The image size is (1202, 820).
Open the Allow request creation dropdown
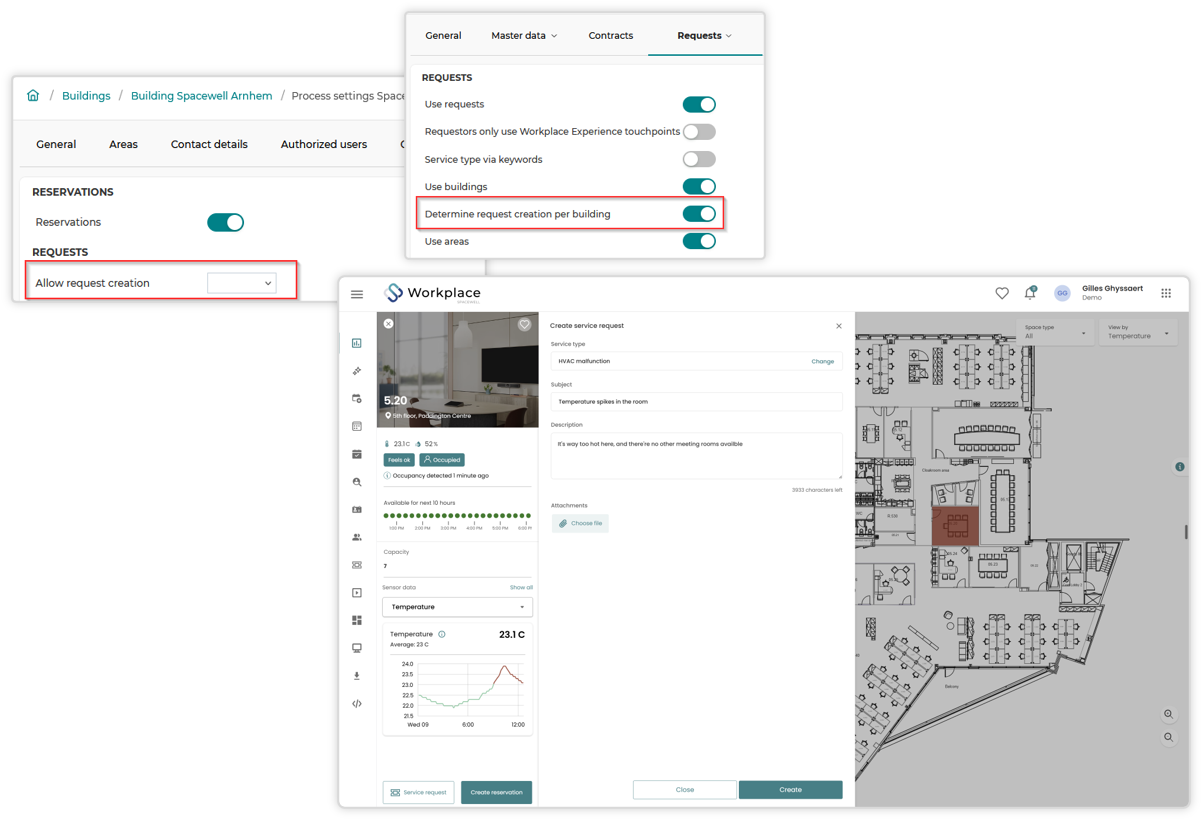pyautogui.click(x=241, y=283)
